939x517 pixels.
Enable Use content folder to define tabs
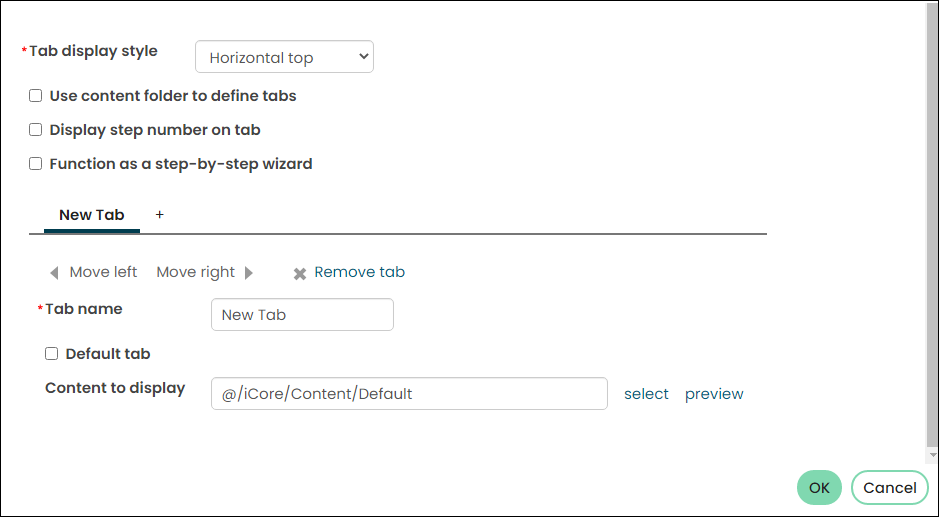click(x=36, y=96)
